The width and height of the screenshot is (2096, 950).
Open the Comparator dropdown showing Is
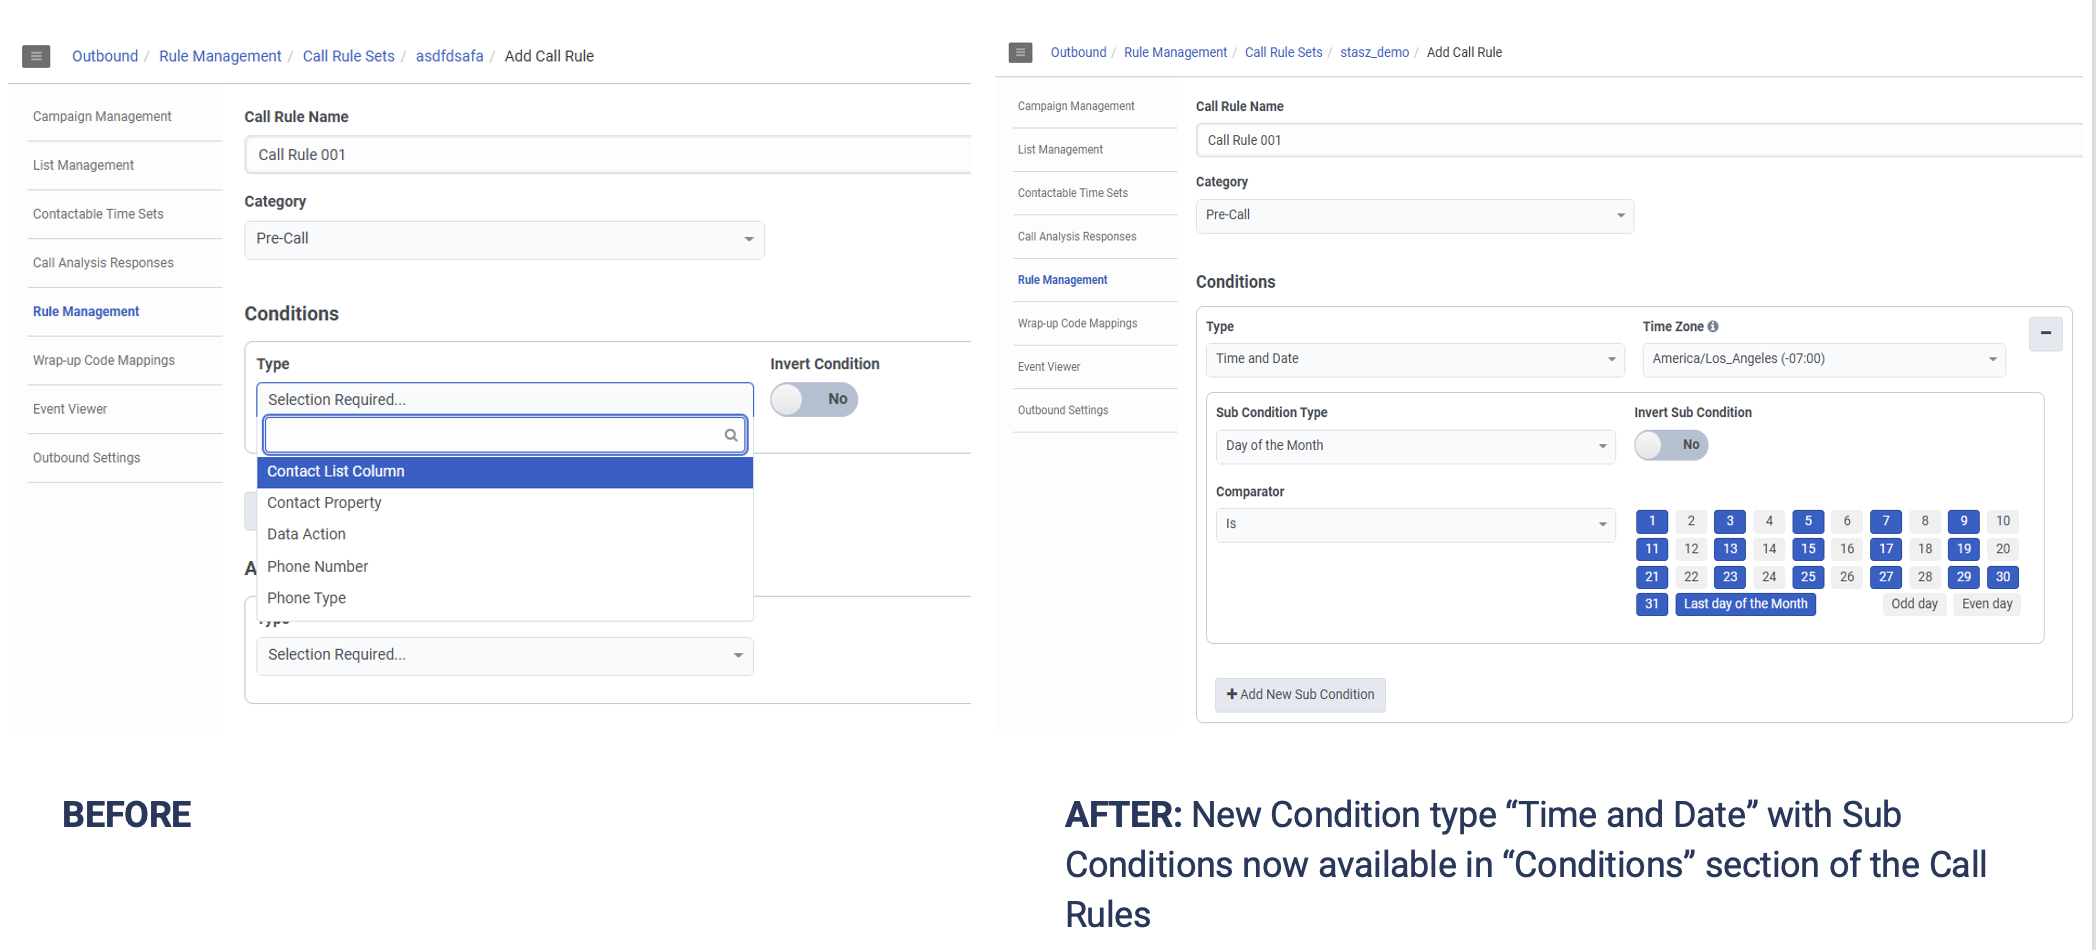coord(1414,524)
